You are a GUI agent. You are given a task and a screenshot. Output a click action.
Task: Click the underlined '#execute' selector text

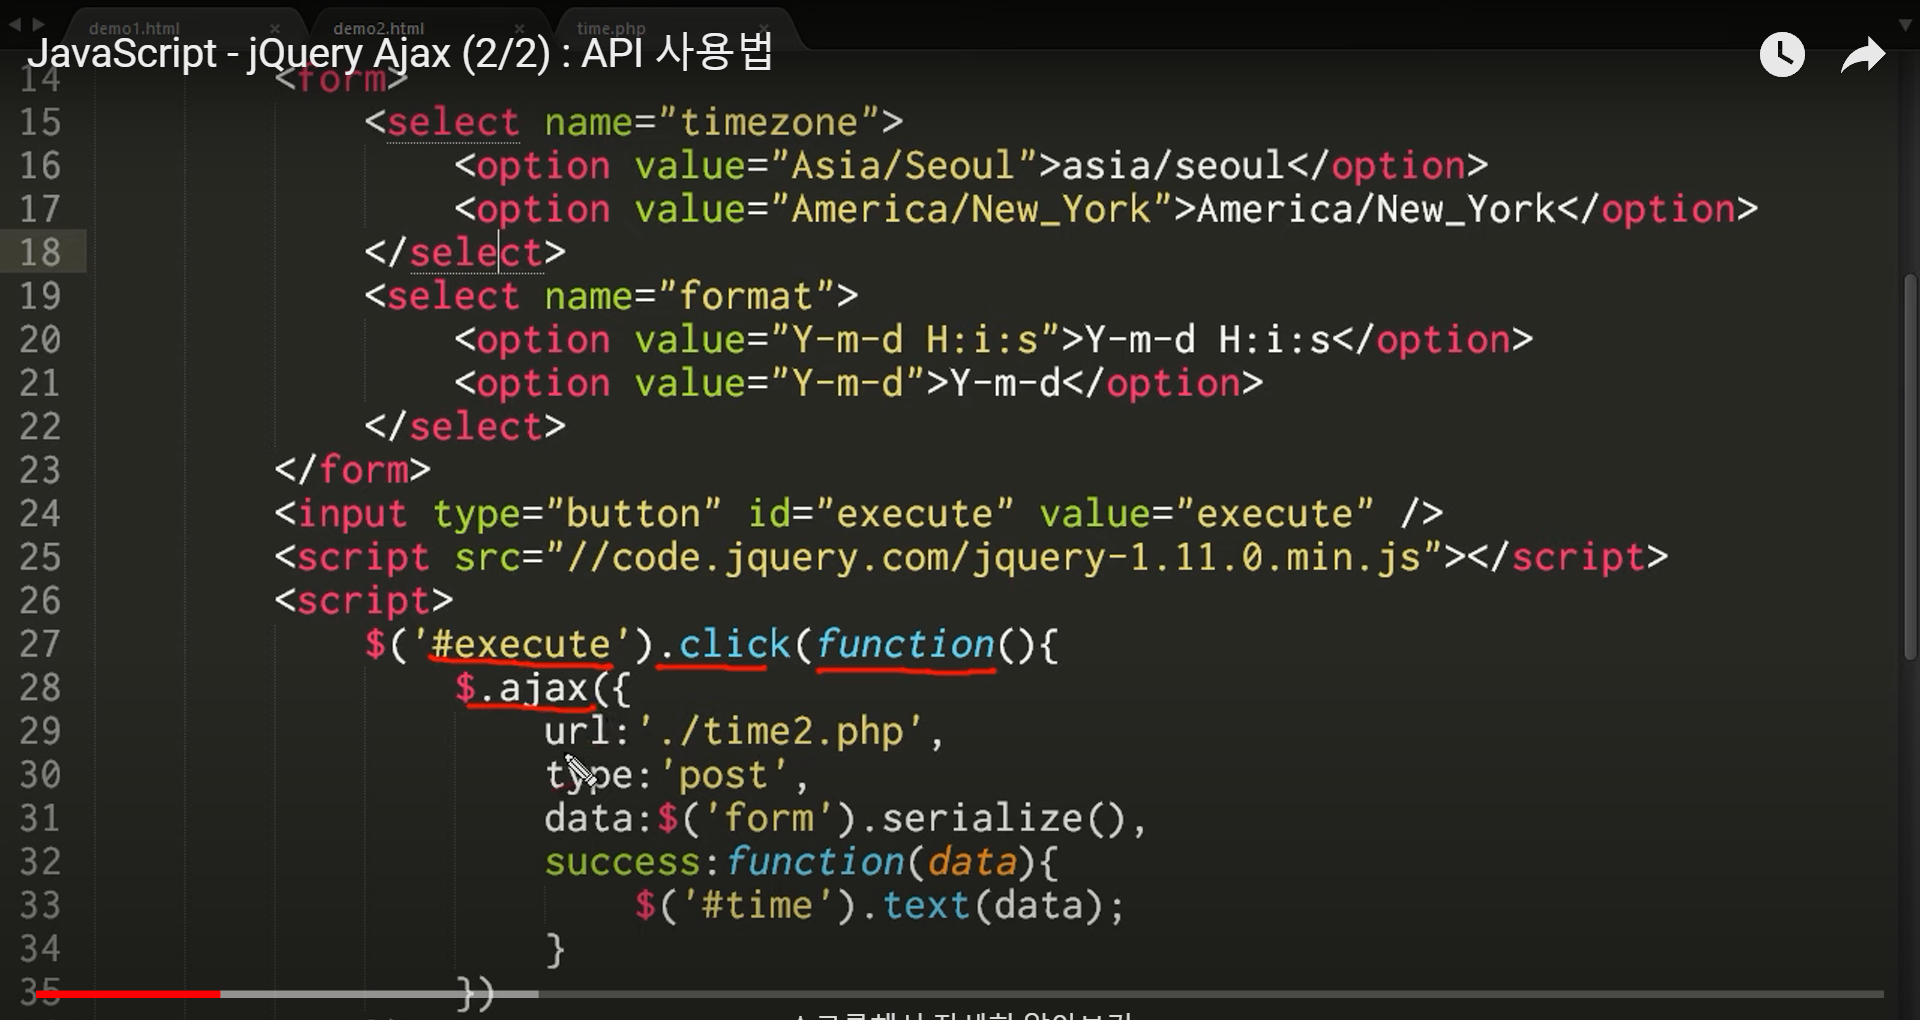[519, 644]
